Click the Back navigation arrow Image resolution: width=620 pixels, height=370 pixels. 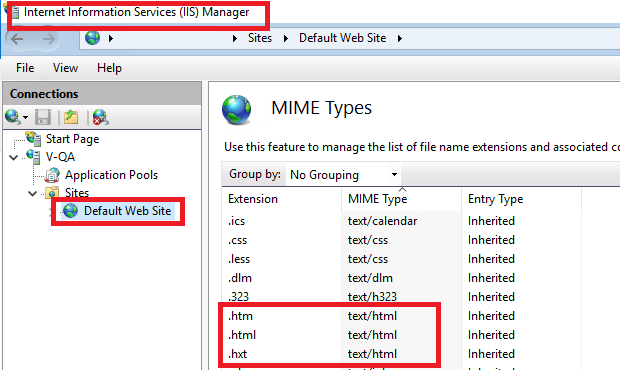[17, 39]
